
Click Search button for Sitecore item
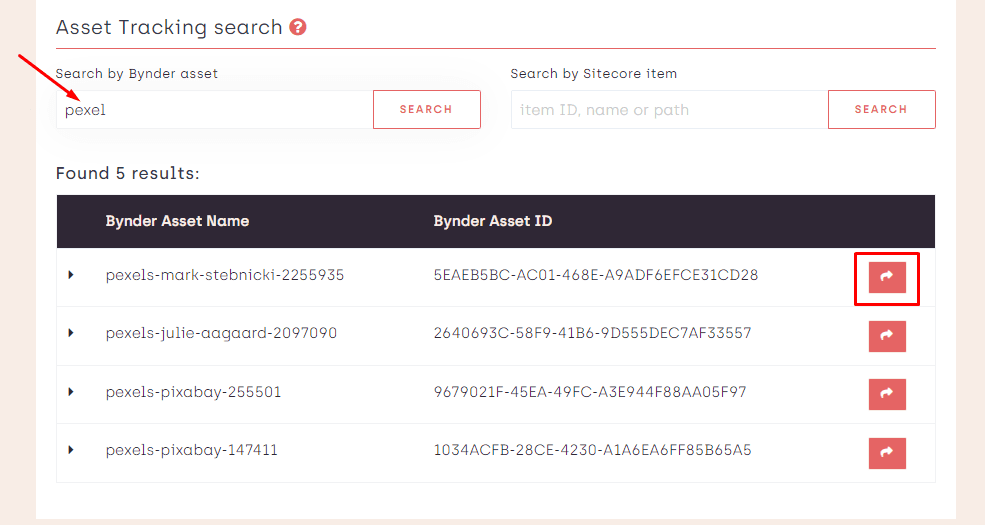click(x=881, y=110)
